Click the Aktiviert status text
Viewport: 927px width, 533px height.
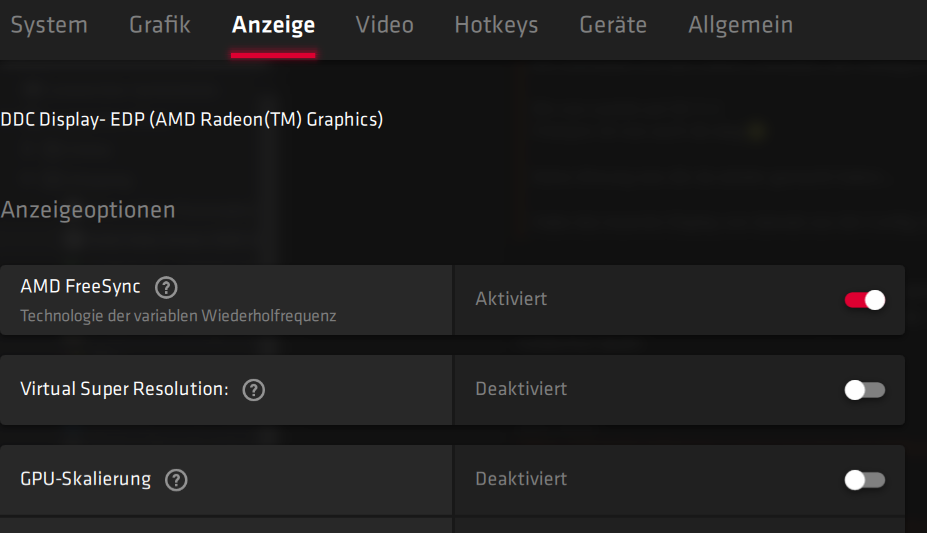pos(511,299)
